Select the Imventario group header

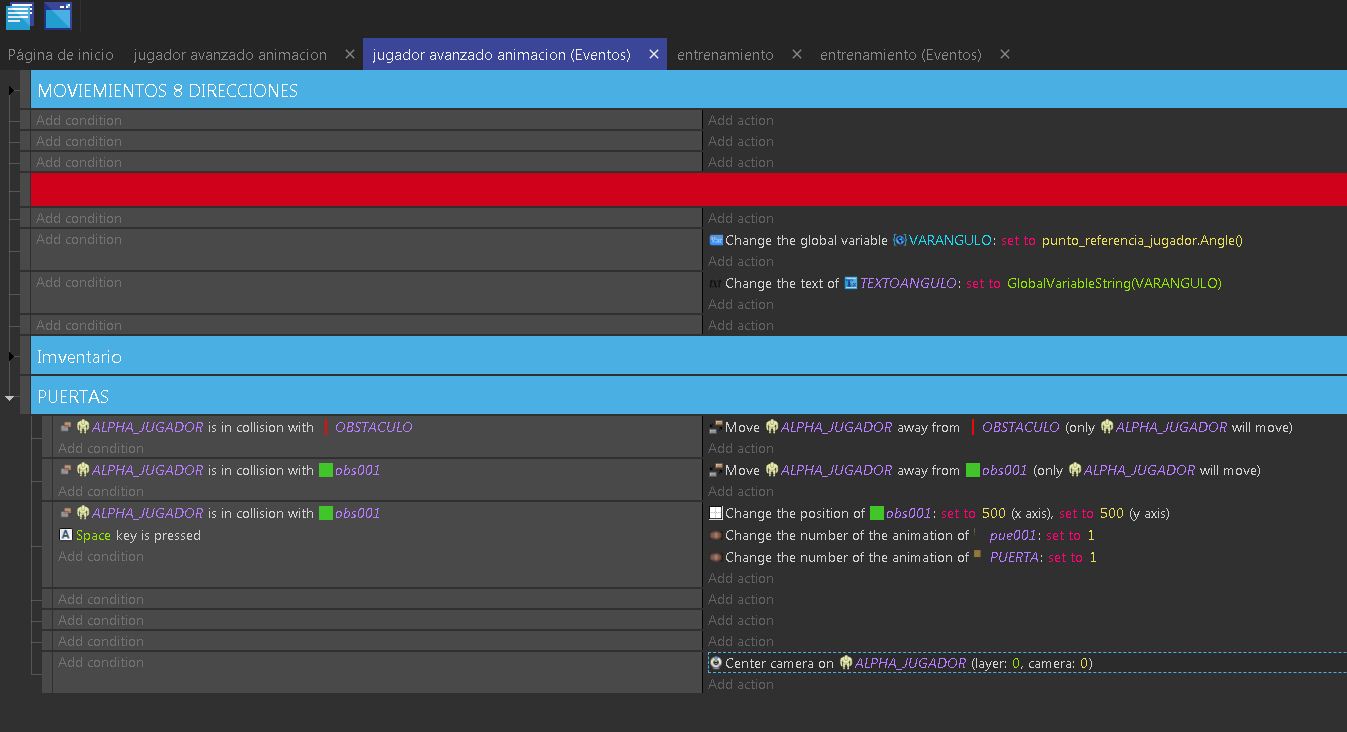coord(689,356)
